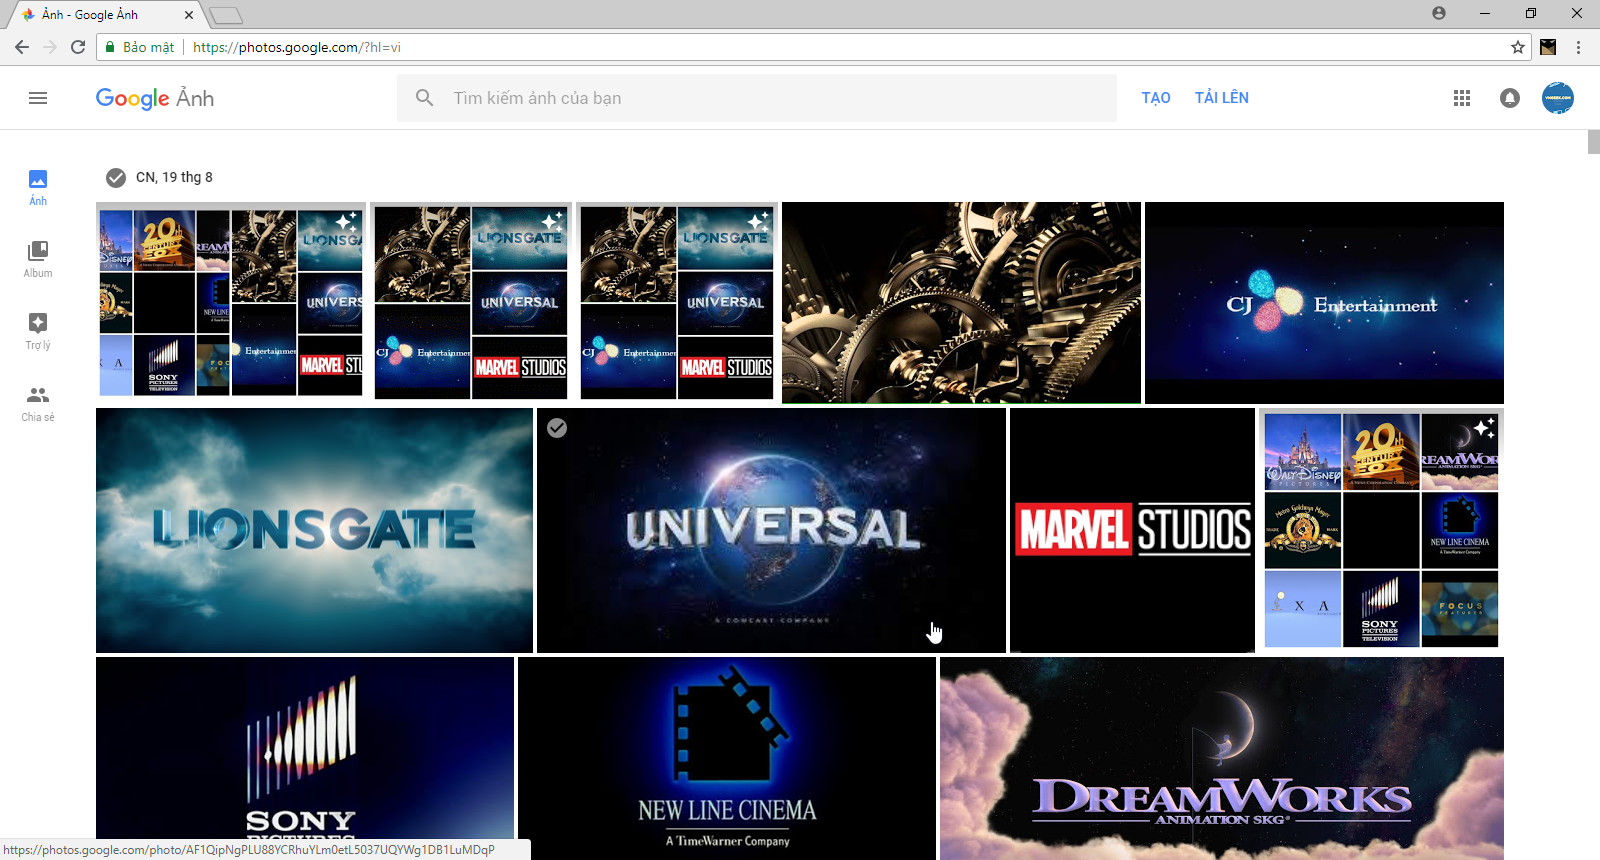
Task: Open first-row collage containing 20th Century Fox
Action: [231, 303]
